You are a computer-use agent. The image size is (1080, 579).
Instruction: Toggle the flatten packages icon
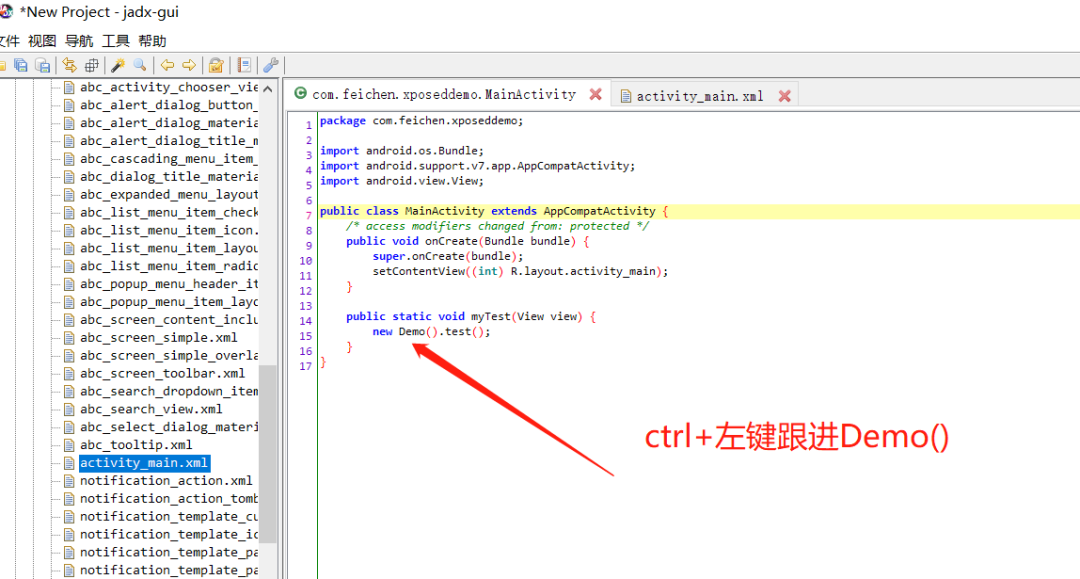coord(92,65)
